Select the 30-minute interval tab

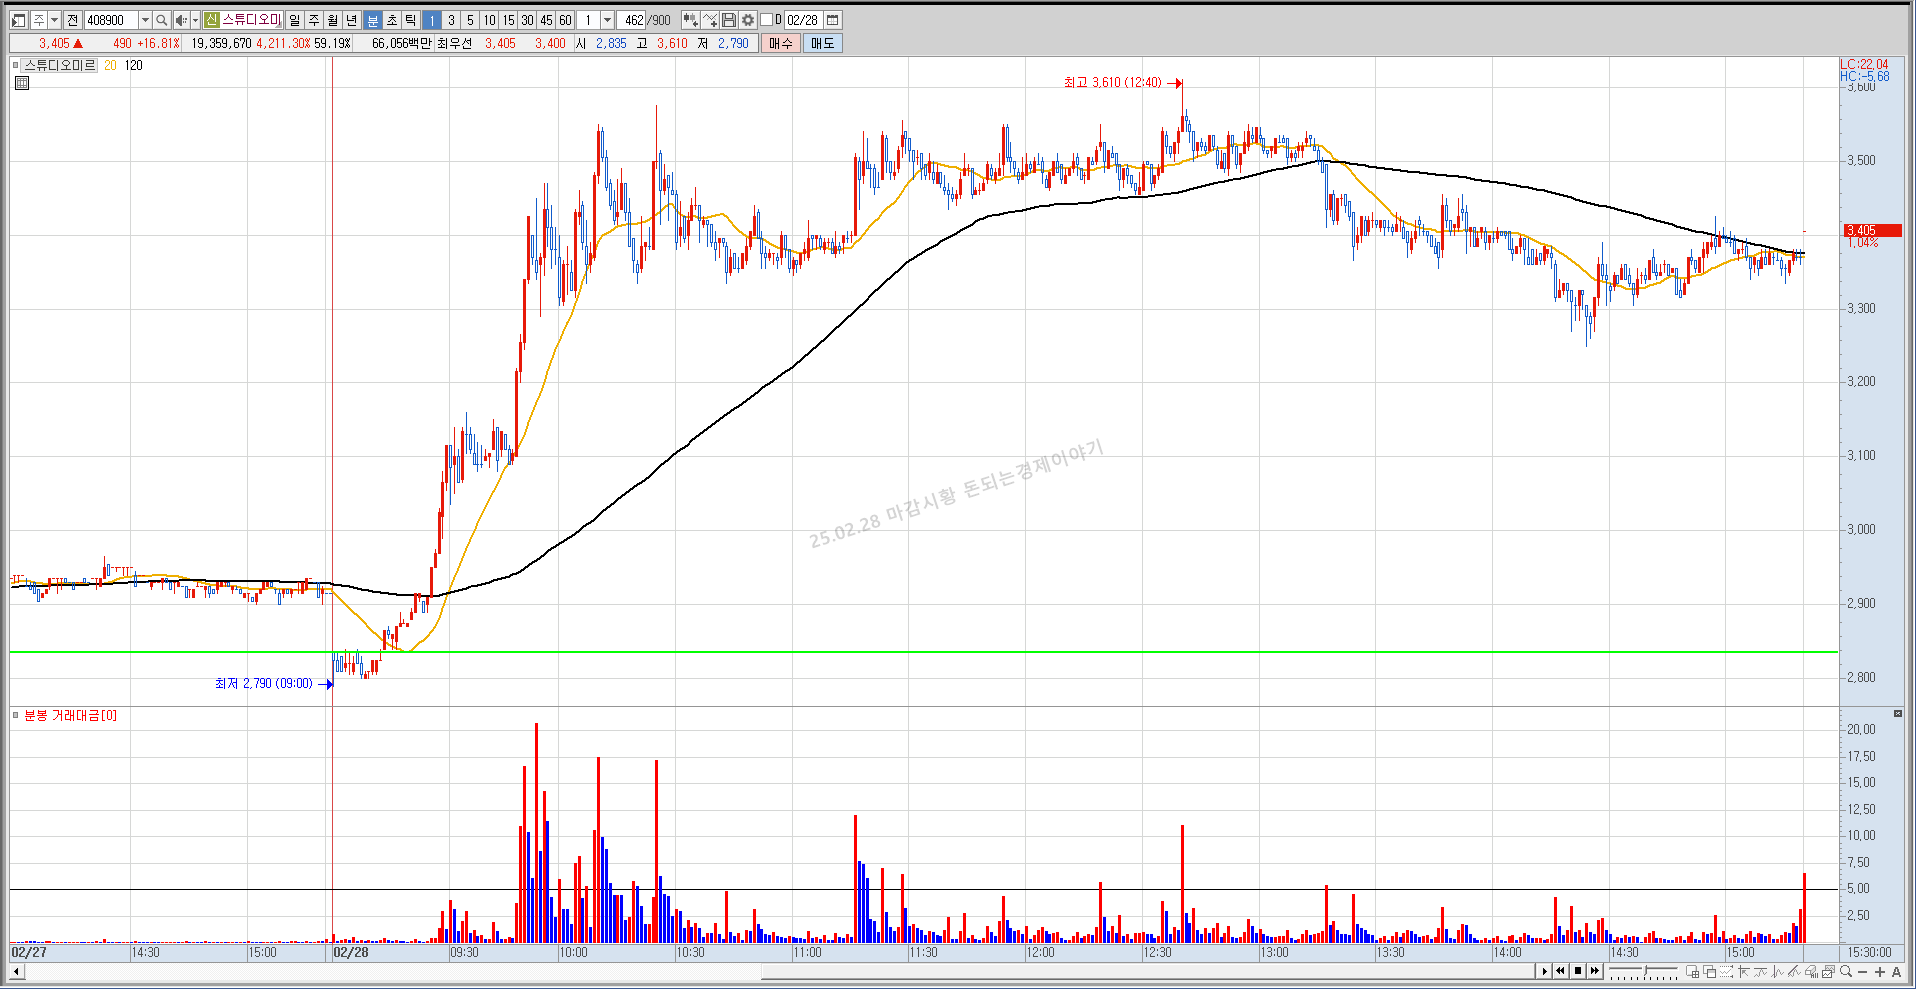coord(527,20)
